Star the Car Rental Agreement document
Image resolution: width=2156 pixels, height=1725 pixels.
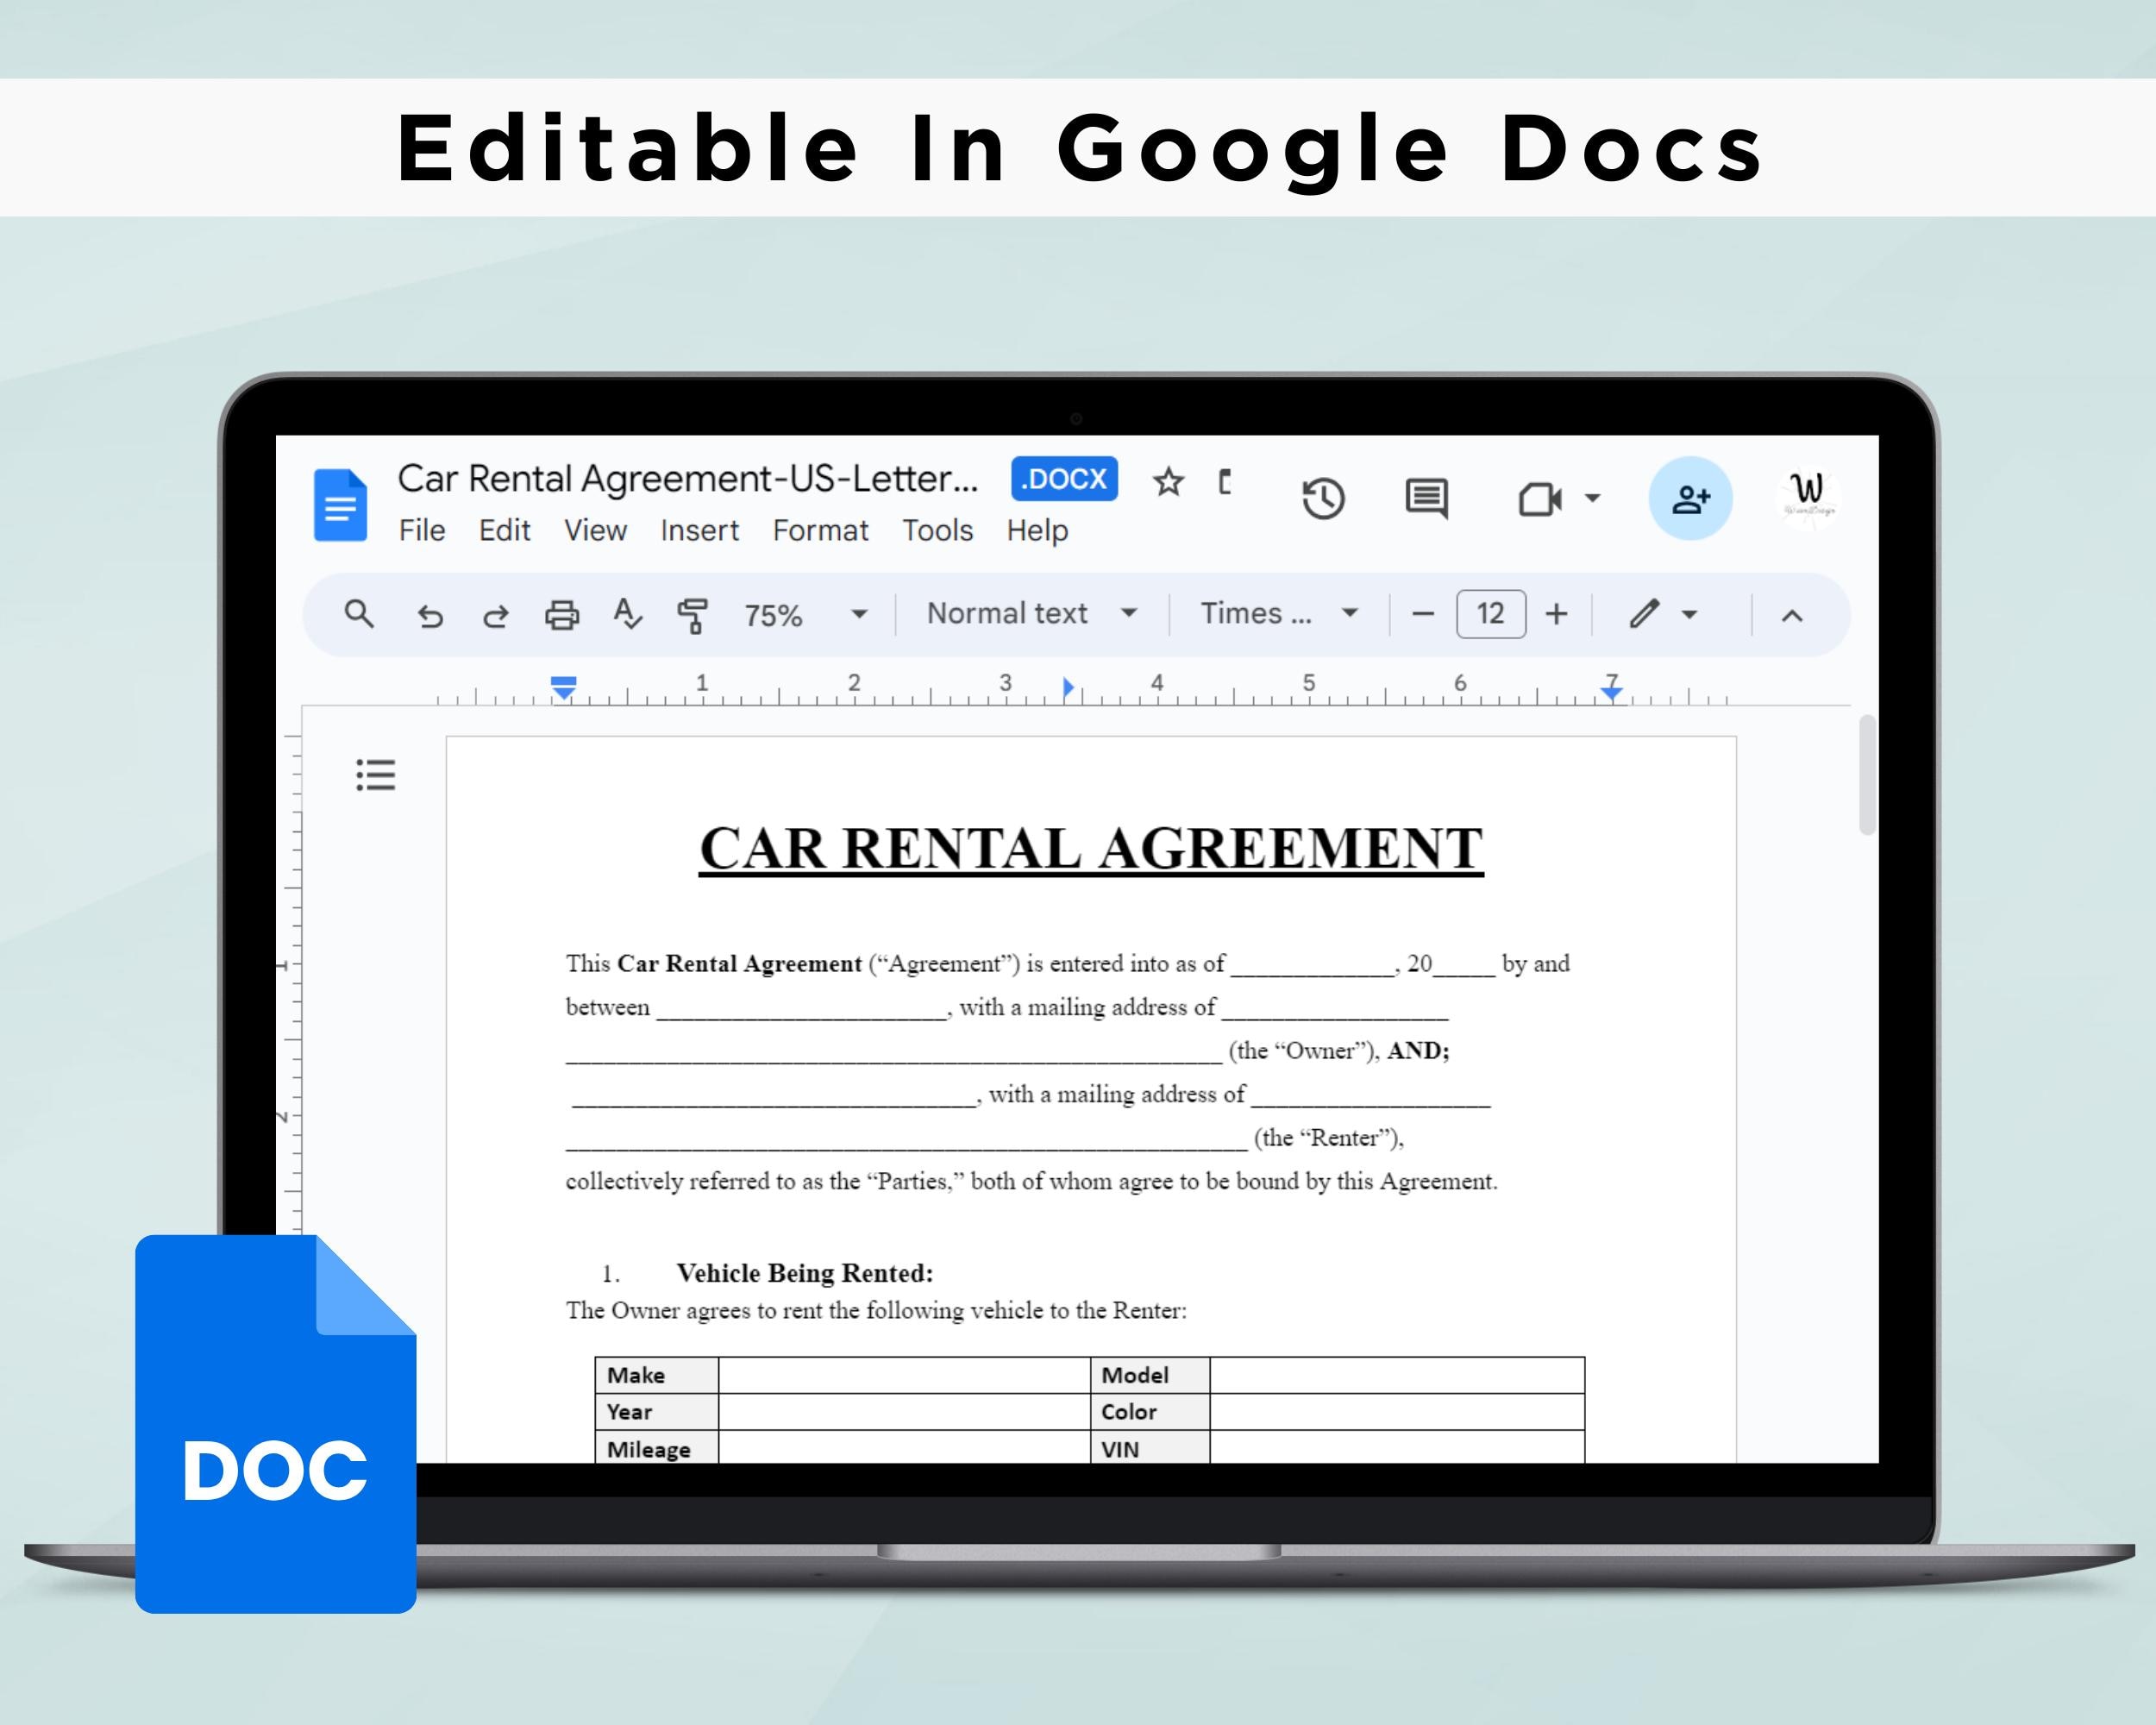[x=1168, y=482]
